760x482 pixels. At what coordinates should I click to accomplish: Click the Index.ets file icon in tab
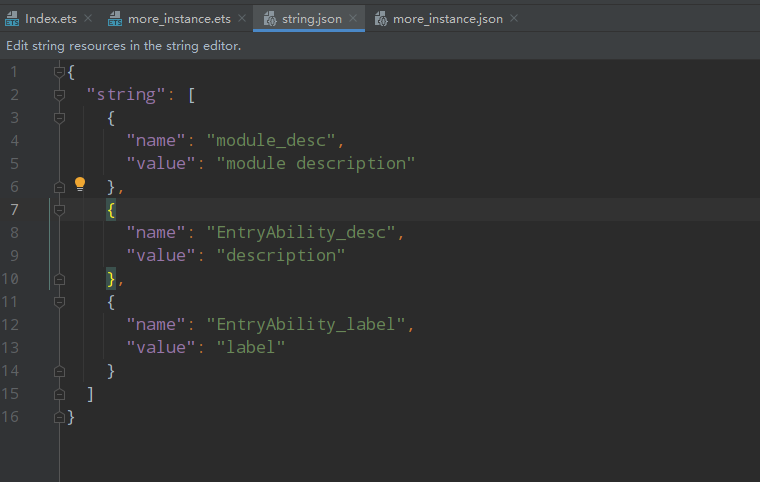[x=12, y=18]
